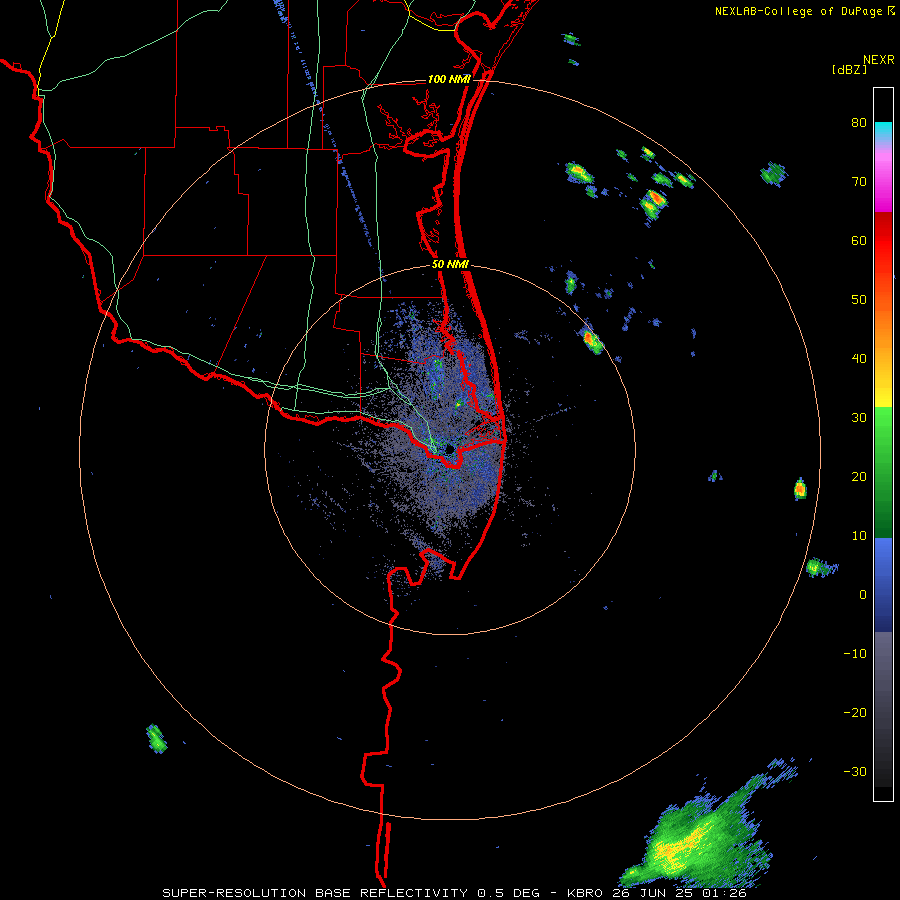The width and height of the screenshot is (900, 900).
Task: Select the 80 value on dBZ scale
Action: (859, 123)
